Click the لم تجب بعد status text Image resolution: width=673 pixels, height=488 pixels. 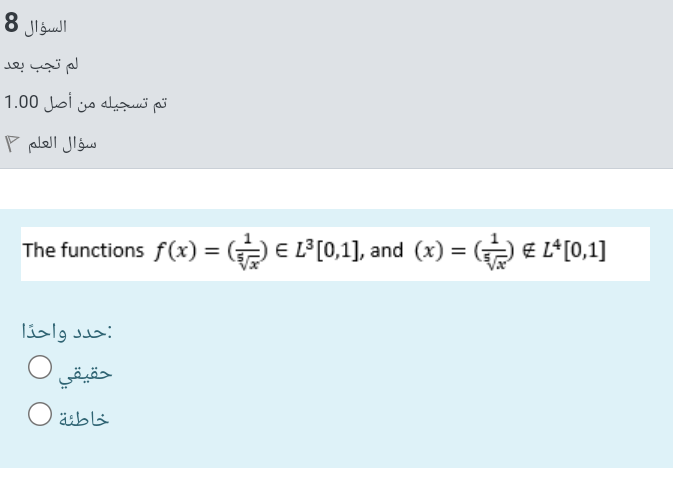41,64
